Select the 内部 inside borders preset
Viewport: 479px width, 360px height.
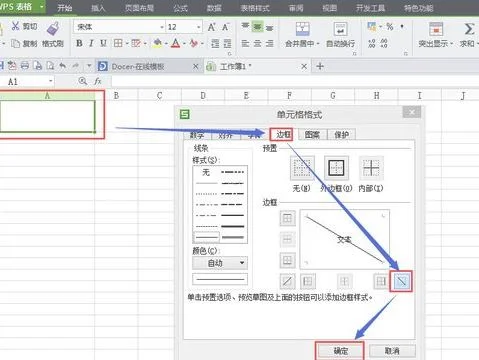[x=371, y=168]
